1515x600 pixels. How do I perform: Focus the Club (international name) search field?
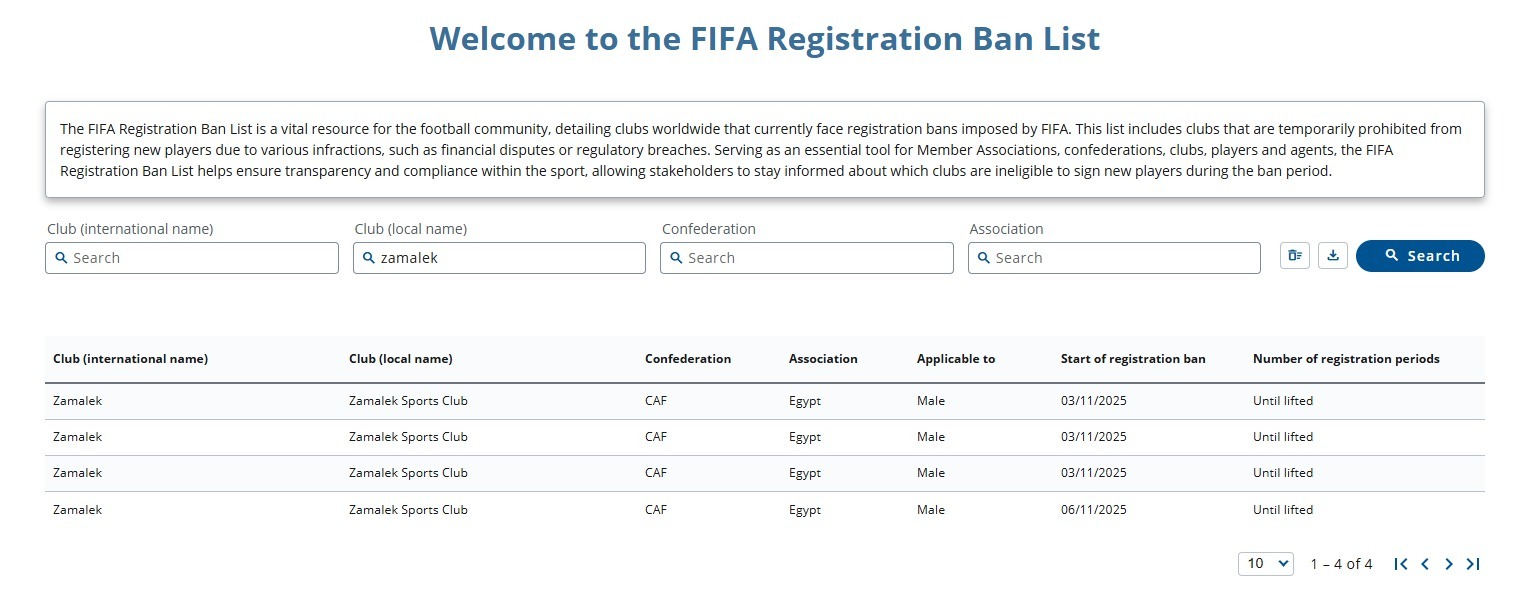[x=192, y=258]
